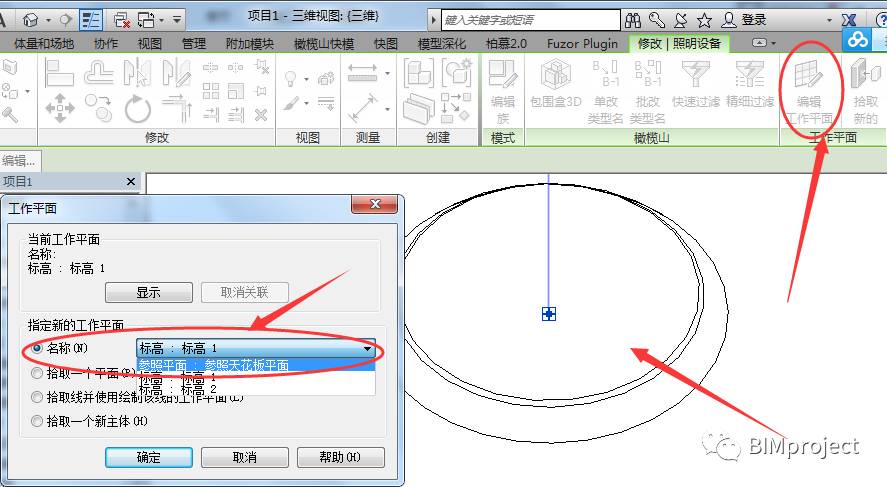Close the 项目1 project browser panel
Viewport: 887px width, 487px height.
click(x=131, y=182)
